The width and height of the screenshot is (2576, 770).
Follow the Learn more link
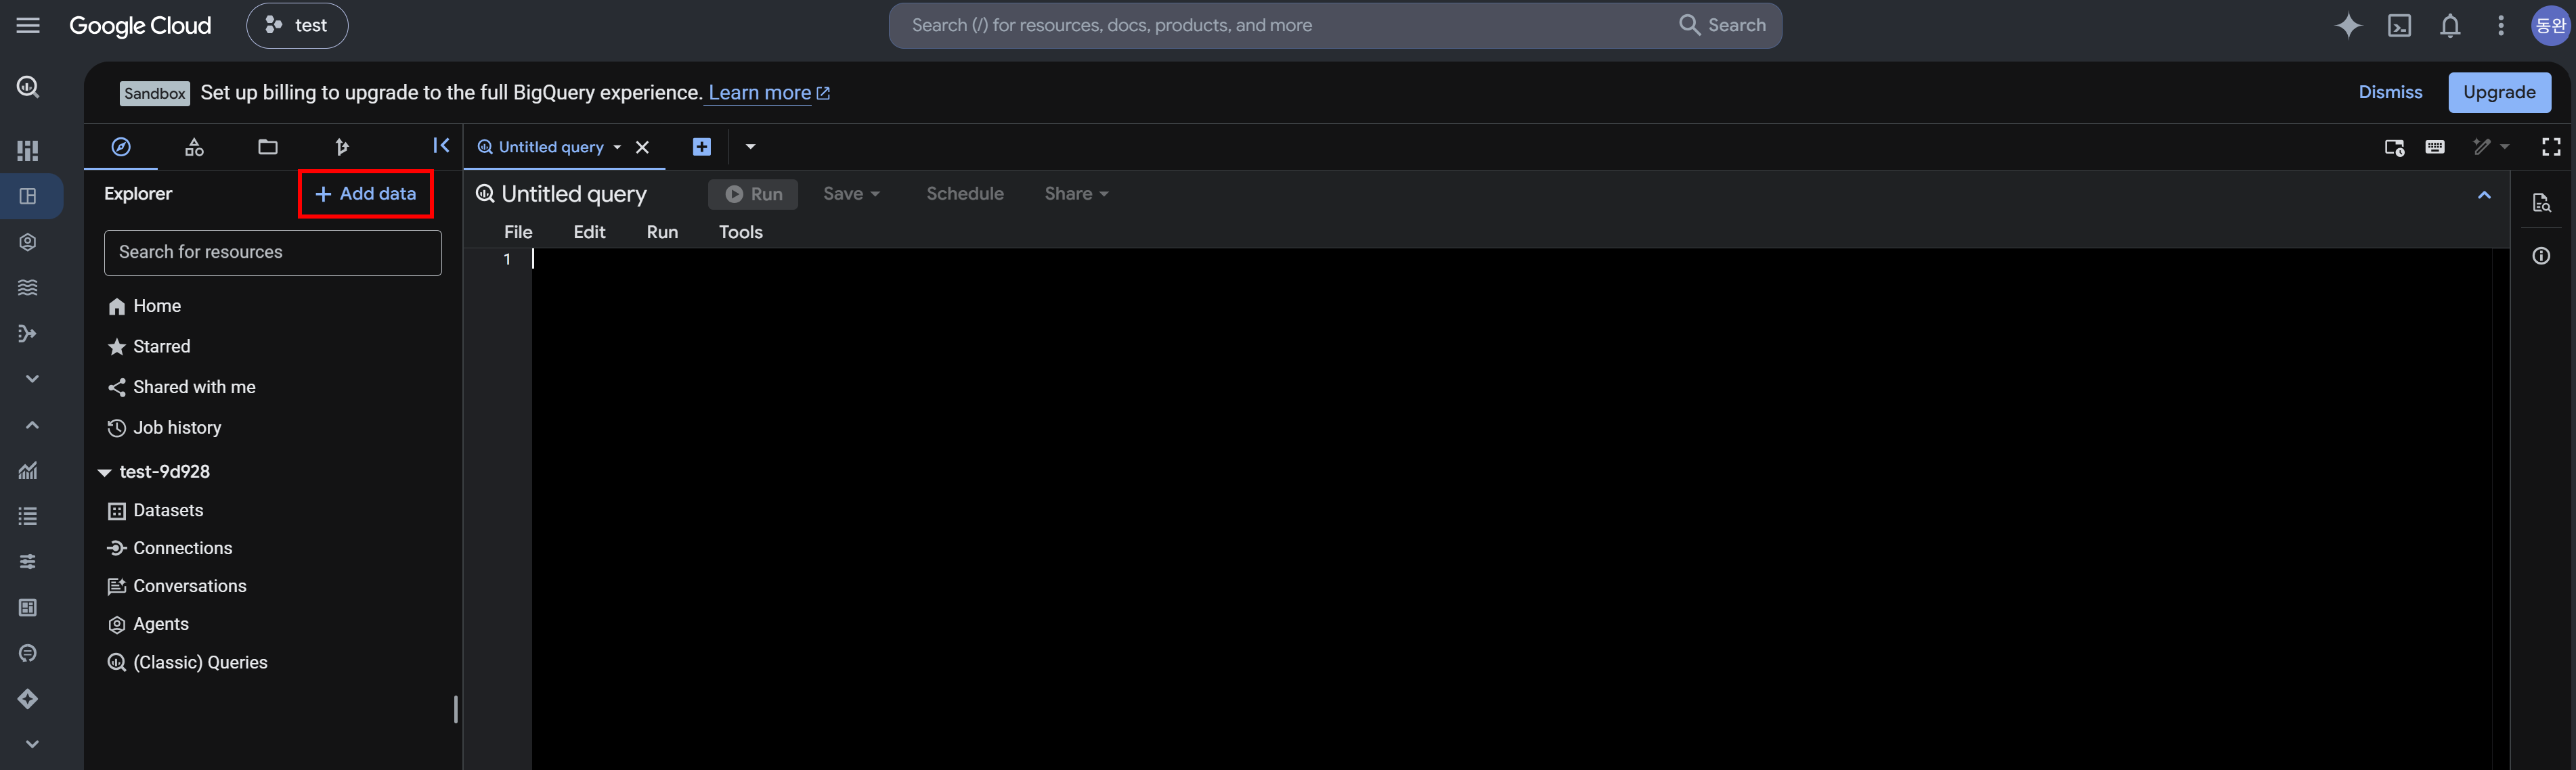tap(768, 93)
